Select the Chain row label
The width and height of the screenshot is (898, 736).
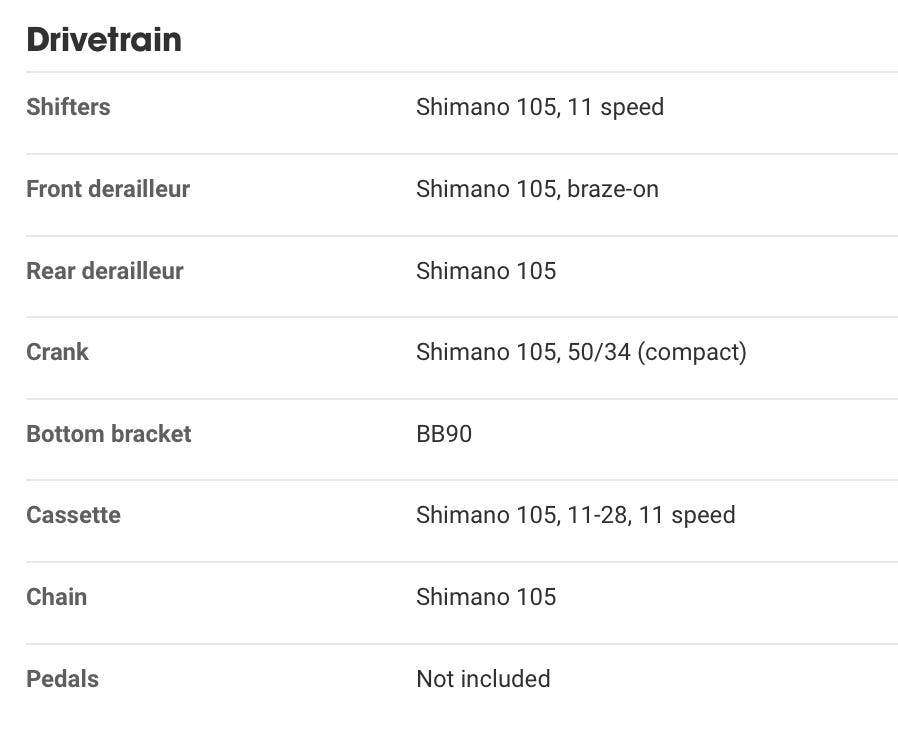coord(56,597)
